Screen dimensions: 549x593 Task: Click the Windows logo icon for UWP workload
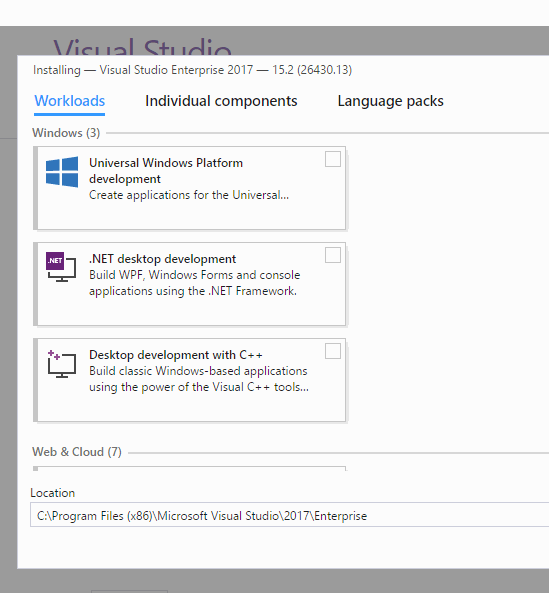click(x=62, y=172)
